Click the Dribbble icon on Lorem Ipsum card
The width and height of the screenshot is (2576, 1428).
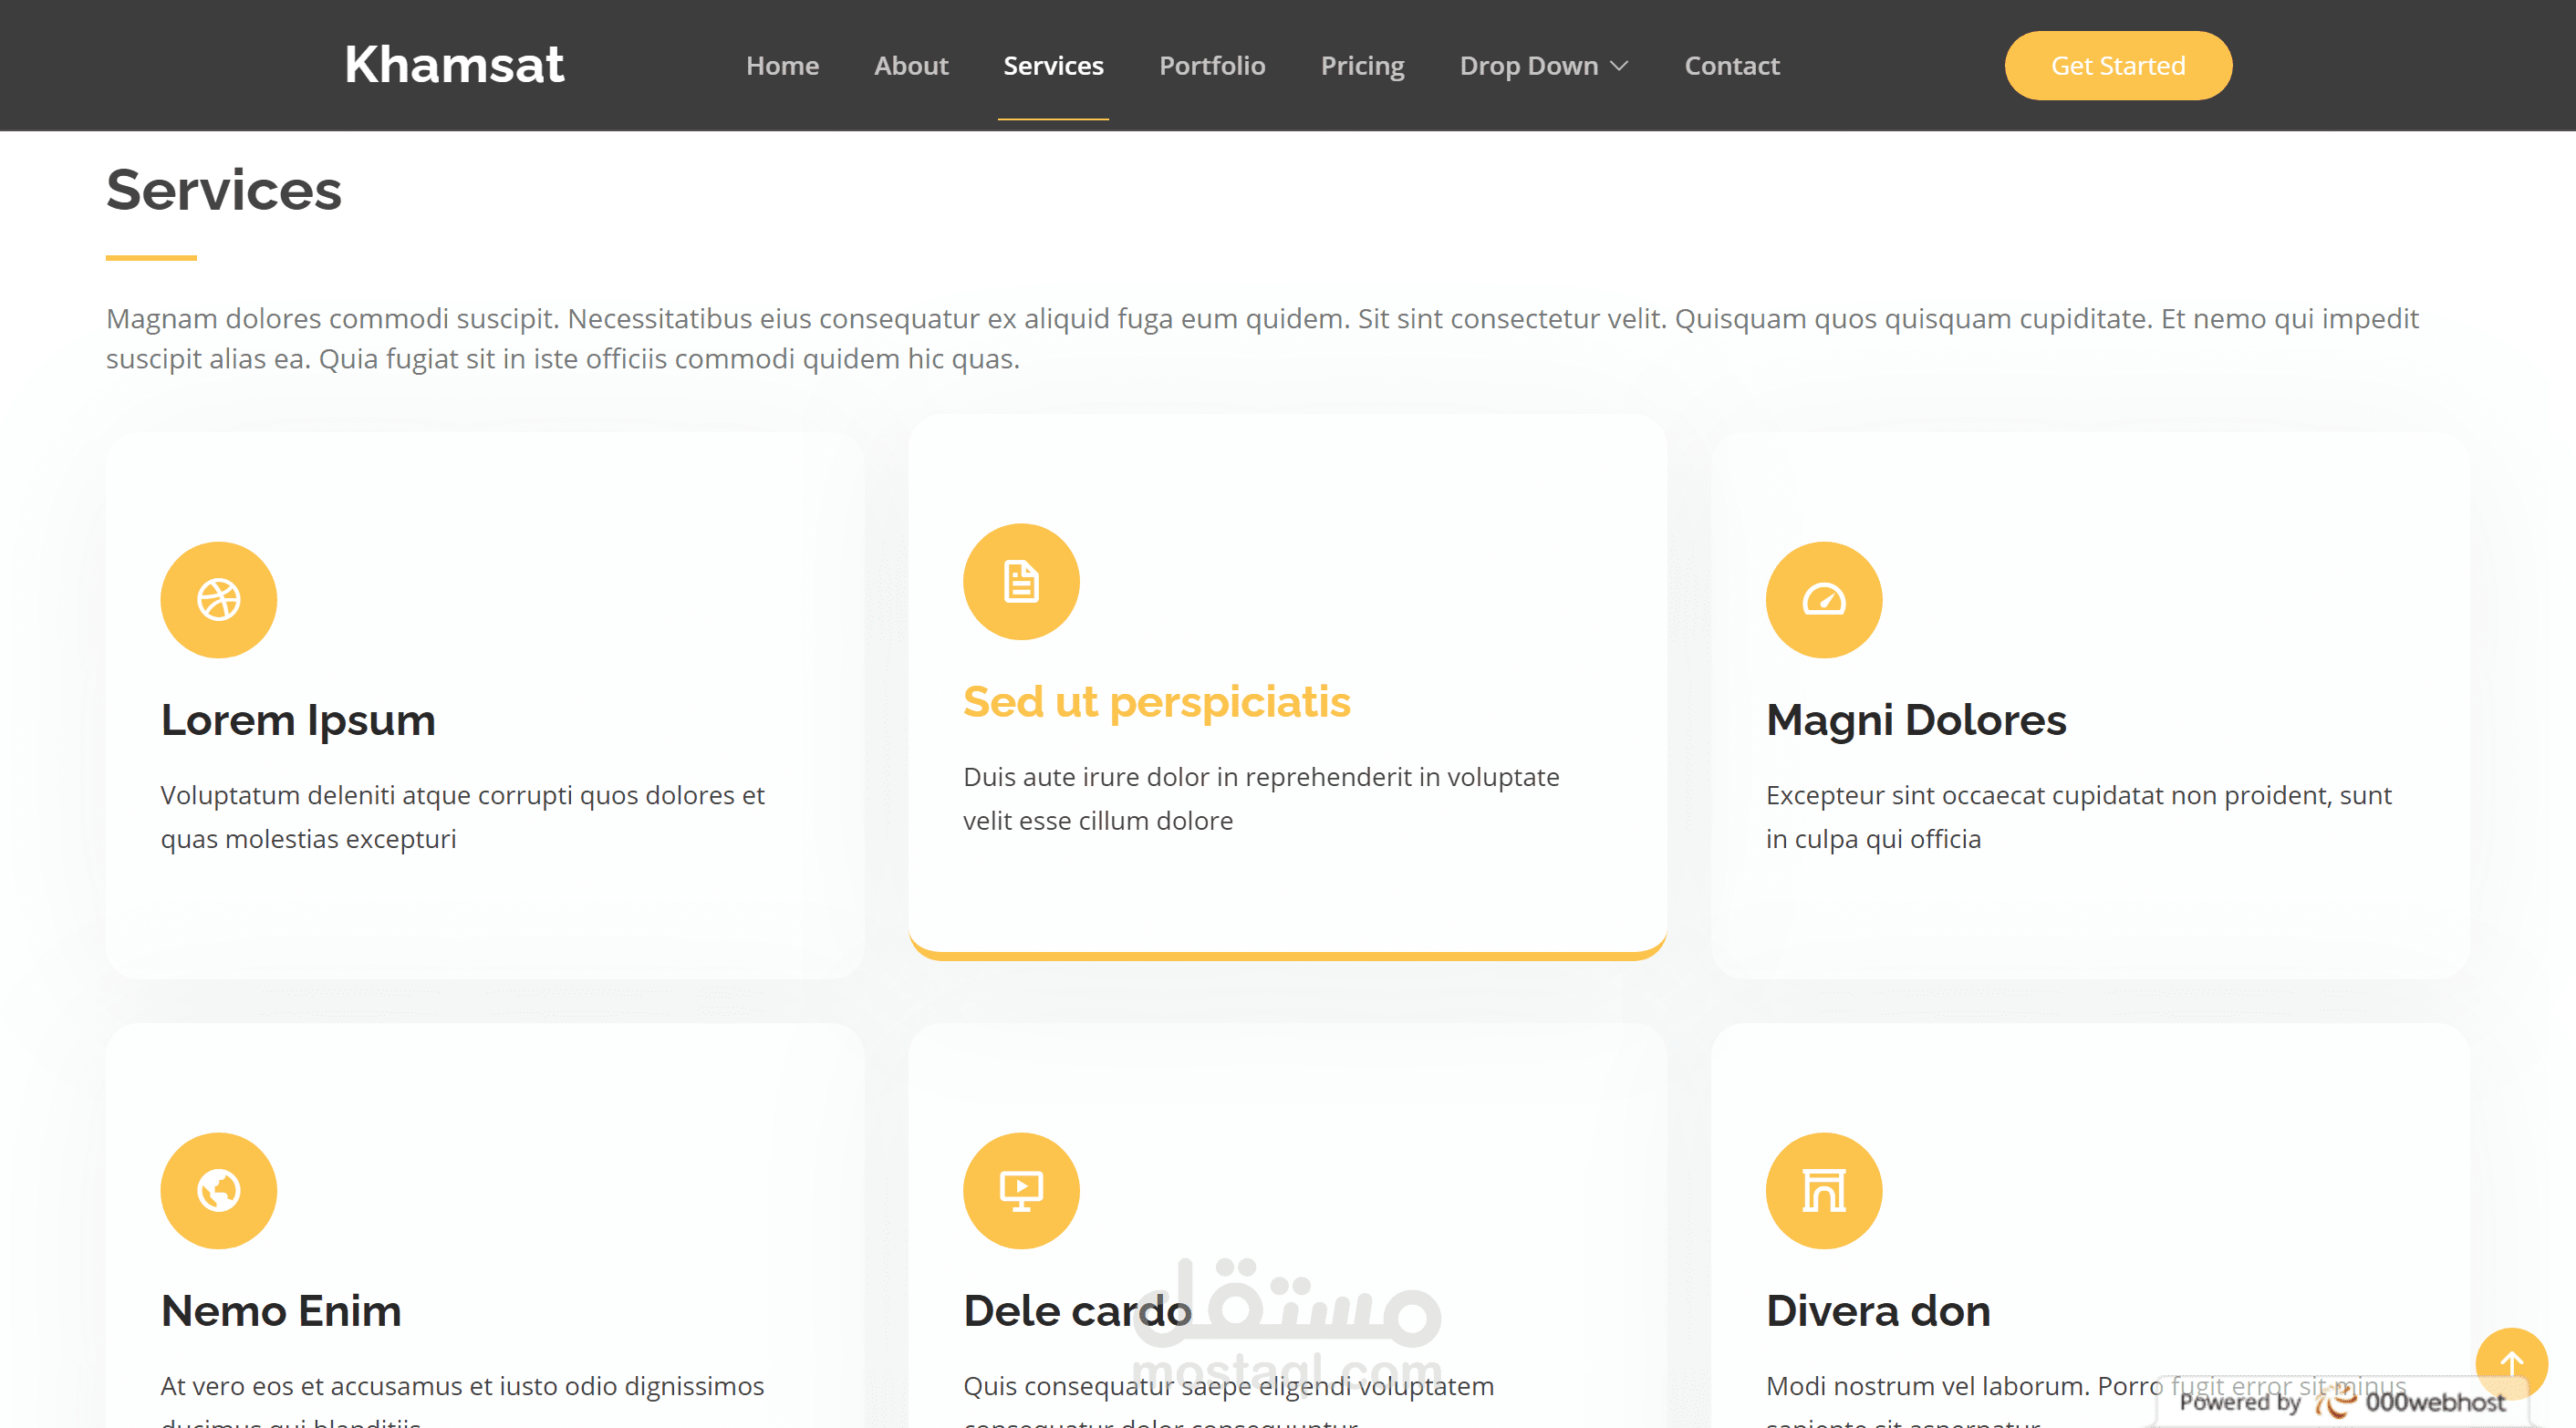[x=218, y=600]
